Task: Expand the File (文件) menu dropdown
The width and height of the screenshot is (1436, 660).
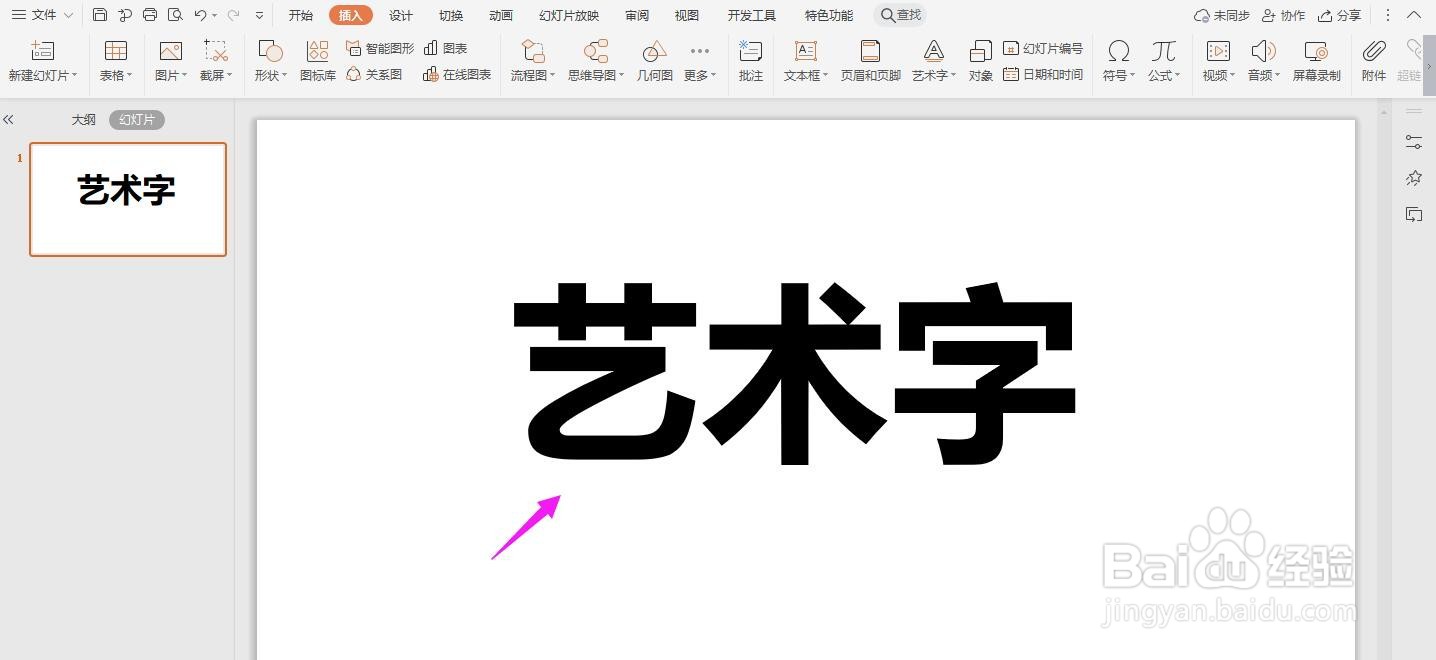Action: 42,15
